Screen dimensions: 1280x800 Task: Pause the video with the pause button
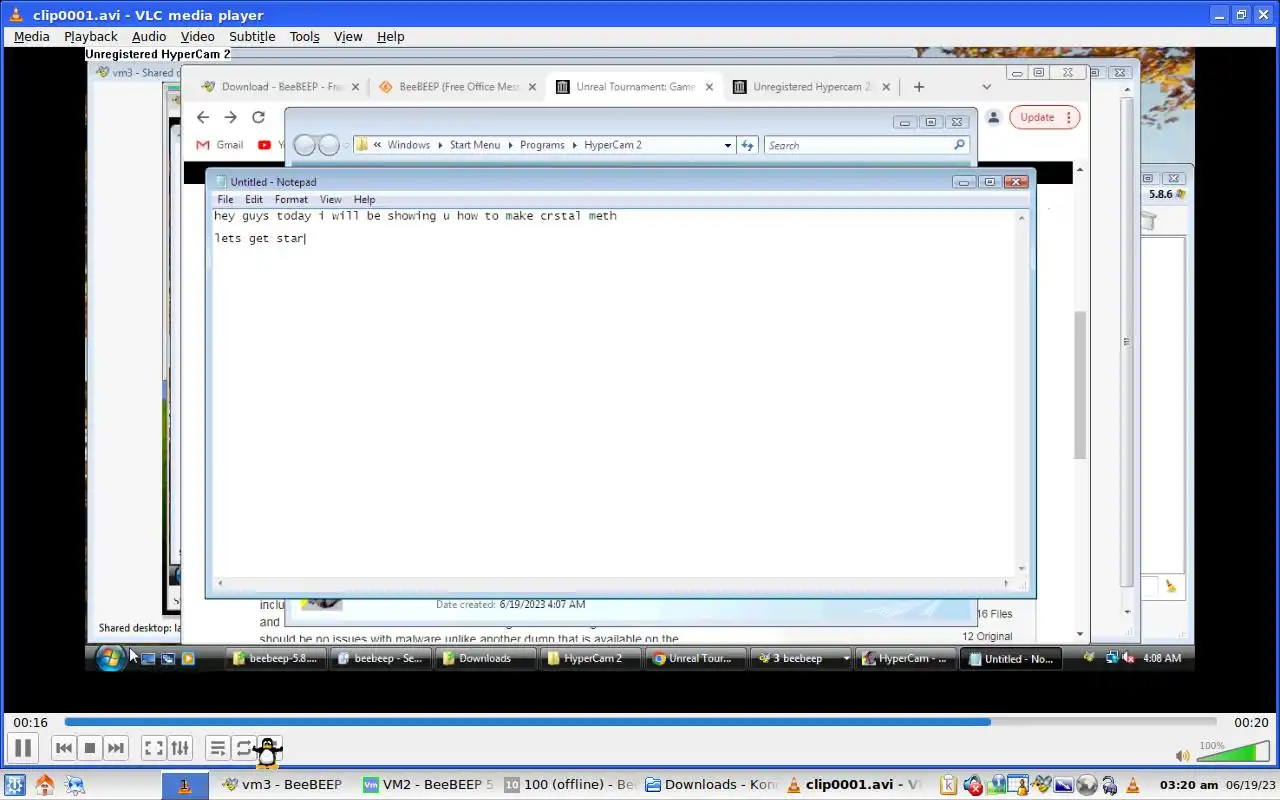[x=22, y=747]
